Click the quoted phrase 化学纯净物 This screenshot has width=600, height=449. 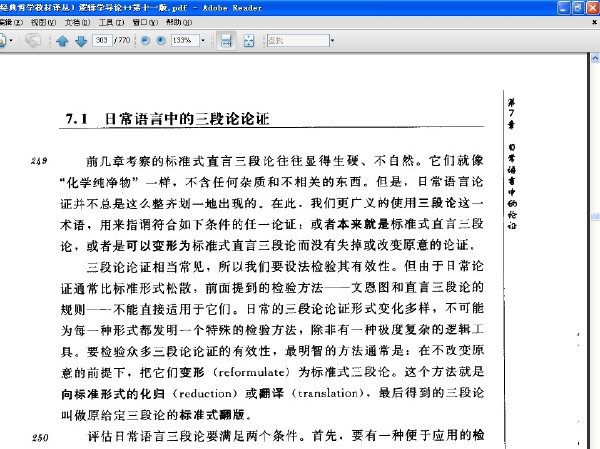pyautogui.click(x=98, y=183)
